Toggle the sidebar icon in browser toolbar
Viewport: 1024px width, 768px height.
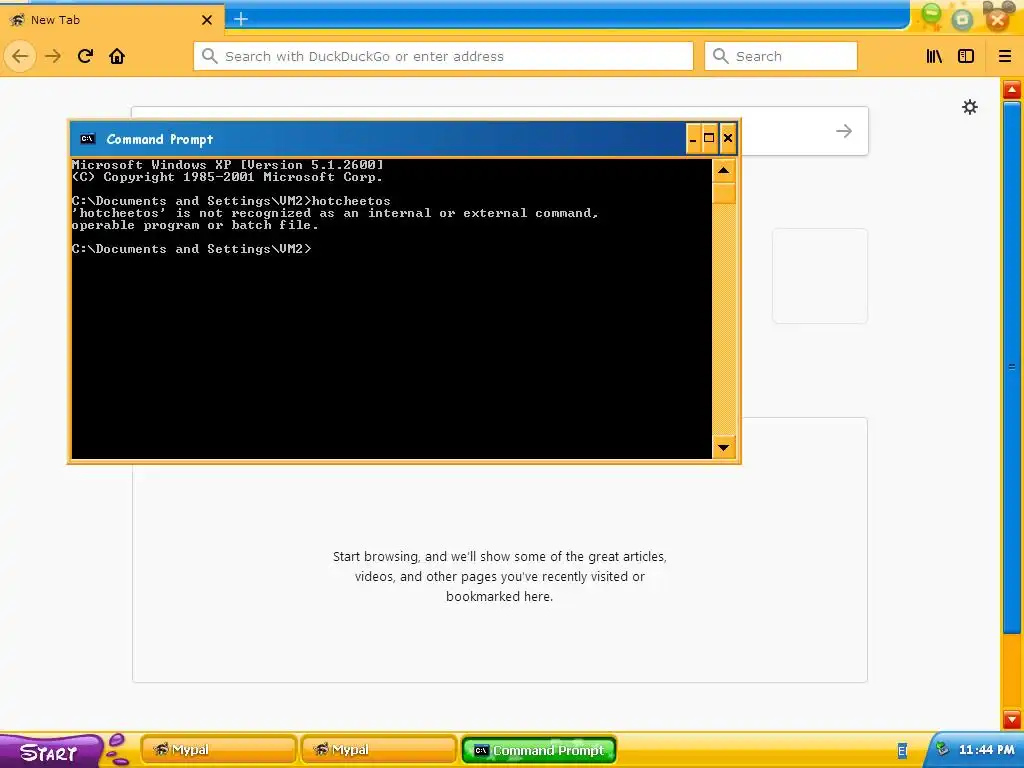pyautogui.click(x=966, y=56)
